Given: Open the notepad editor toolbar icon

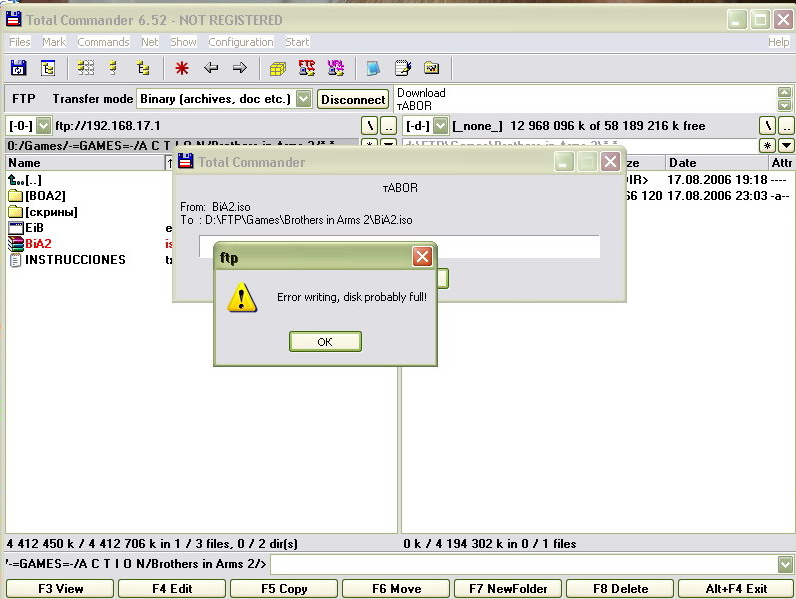Looking at the screenshot, I should [403, 68].
